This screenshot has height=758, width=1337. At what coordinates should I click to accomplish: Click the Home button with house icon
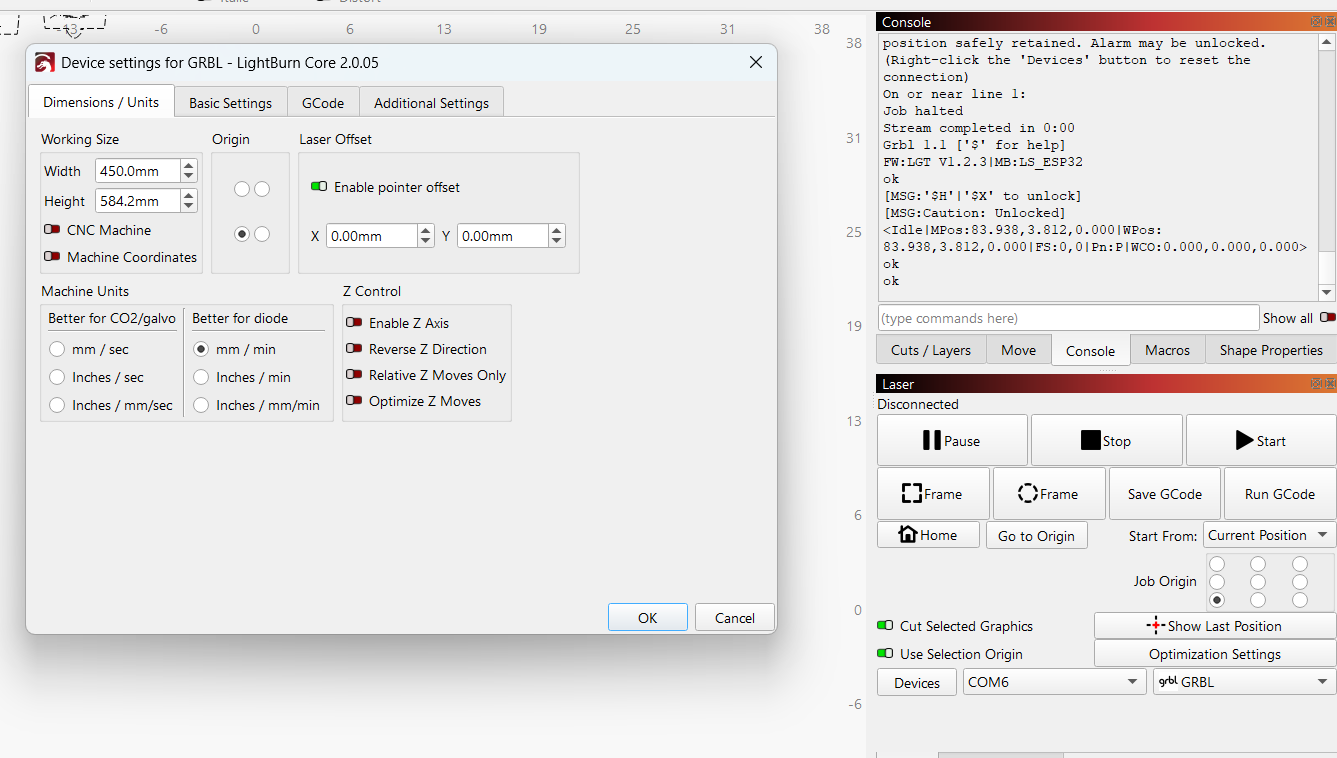(928, 535)
